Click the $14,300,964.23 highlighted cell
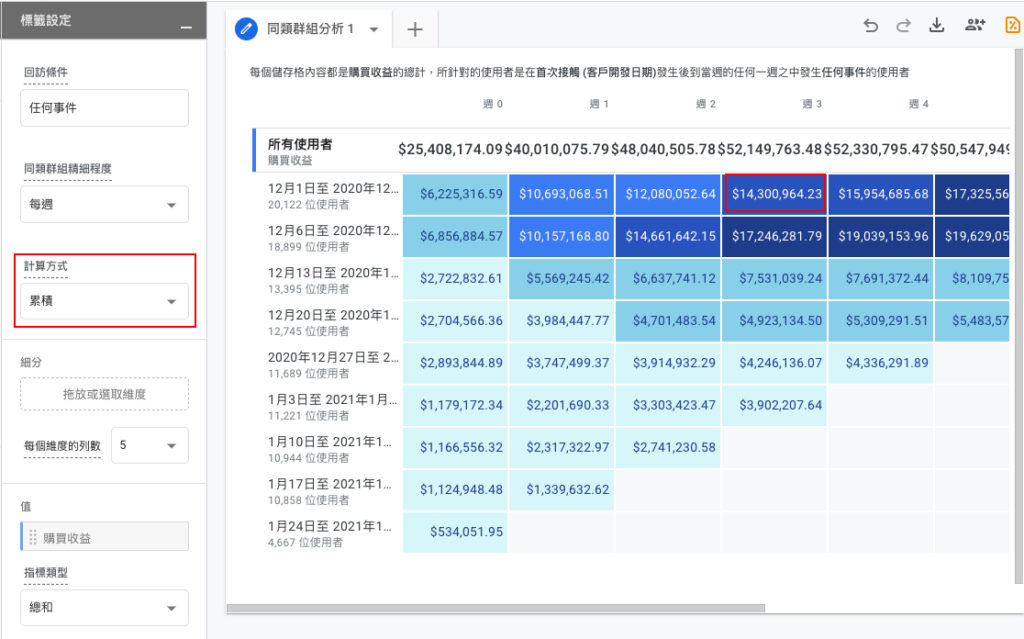Image resolution: width=1024 pixels, height=639 pixels. [x=775, y=194]
